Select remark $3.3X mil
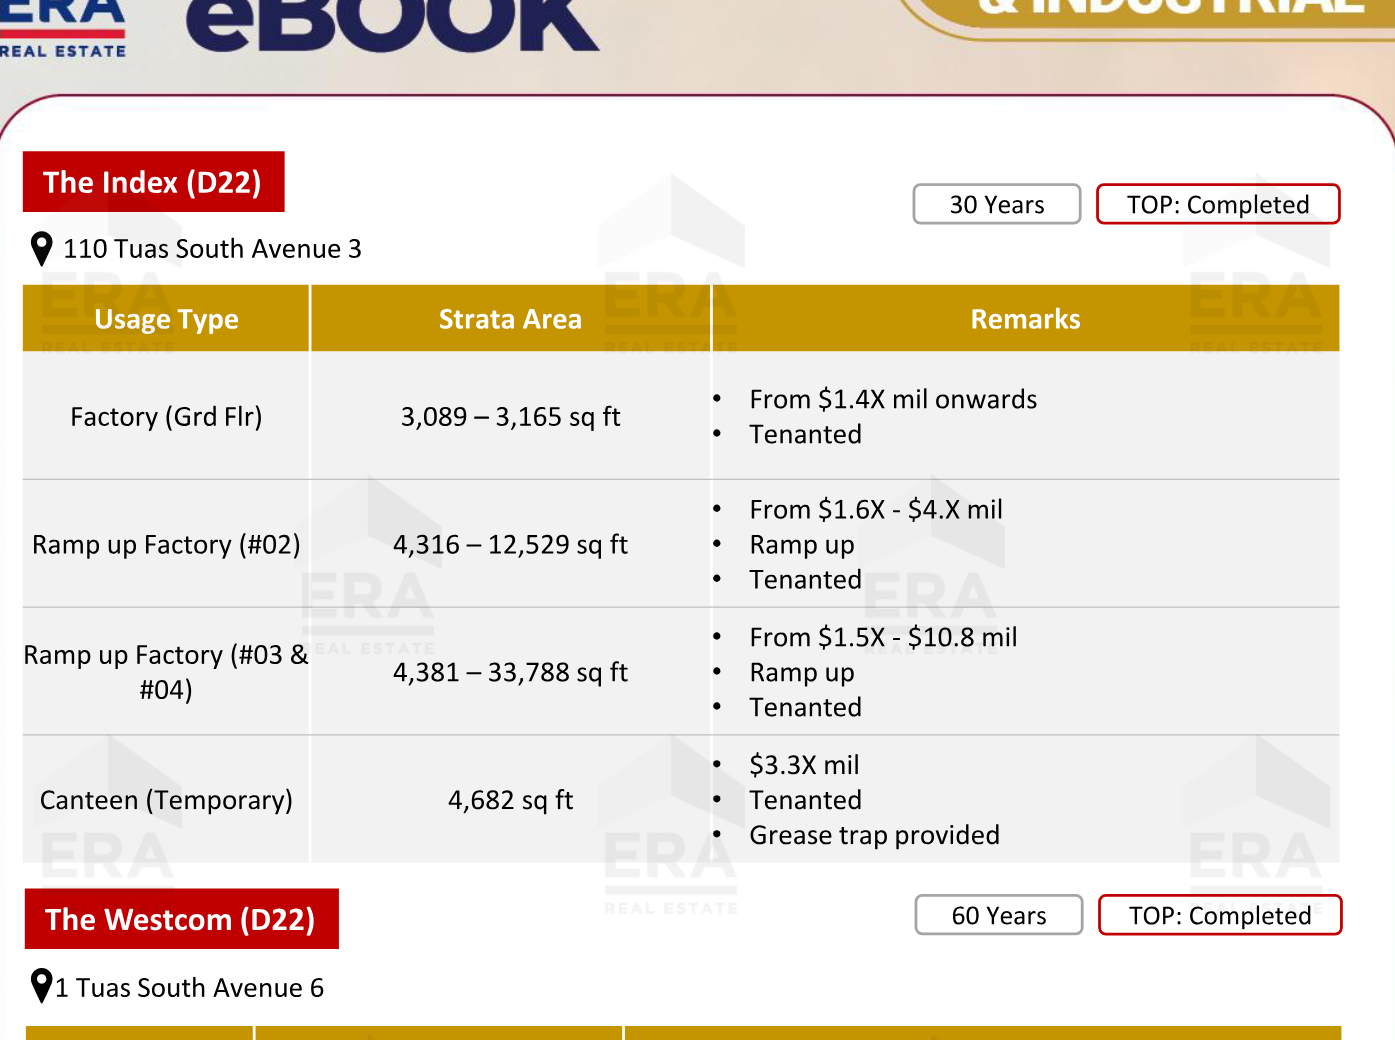This screenshot has height=1040, width=1395. (x=804, y=765)
